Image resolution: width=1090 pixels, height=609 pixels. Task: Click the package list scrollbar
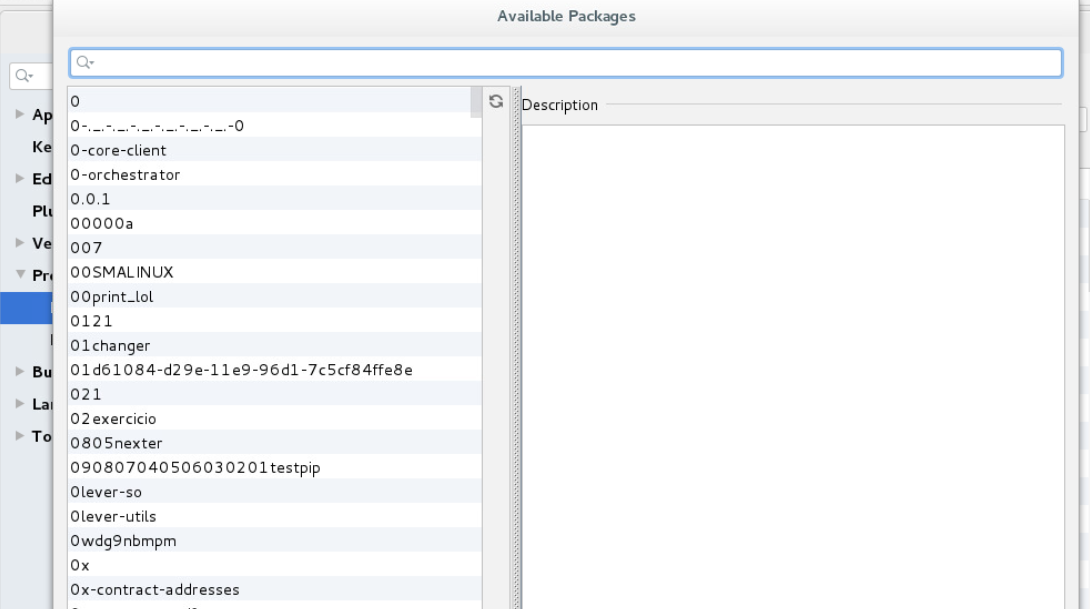pyautogui.click(x=476, y=102)
